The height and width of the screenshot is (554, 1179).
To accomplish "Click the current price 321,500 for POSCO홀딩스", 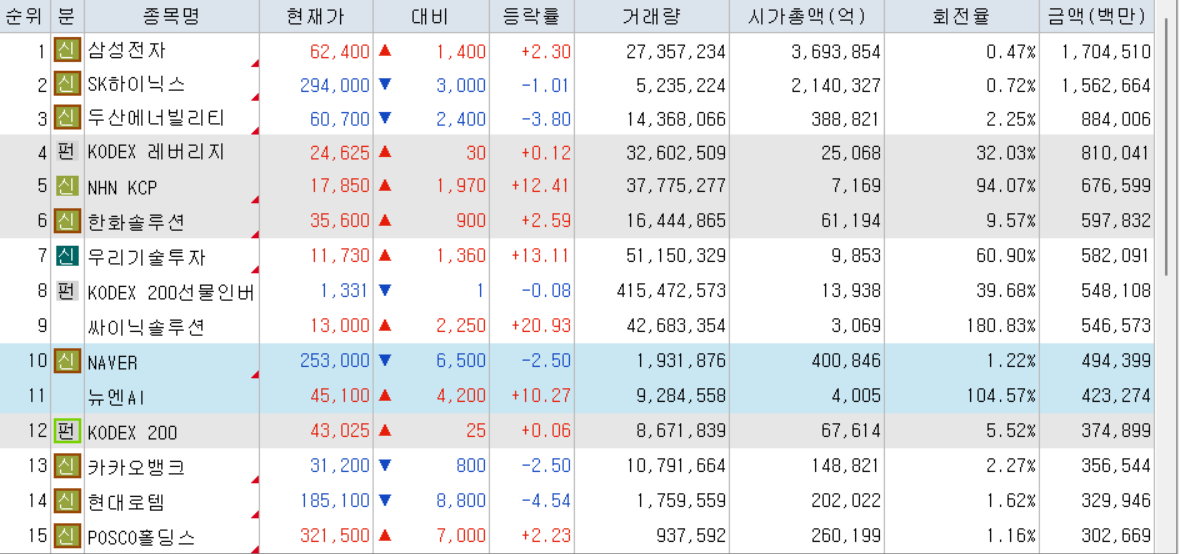I will (x=335, y=537).
